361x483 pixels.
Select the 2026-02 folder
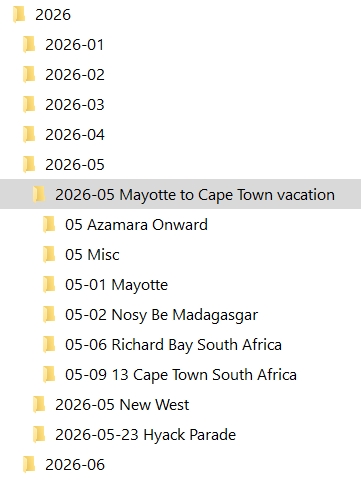[x=75, y=75]
